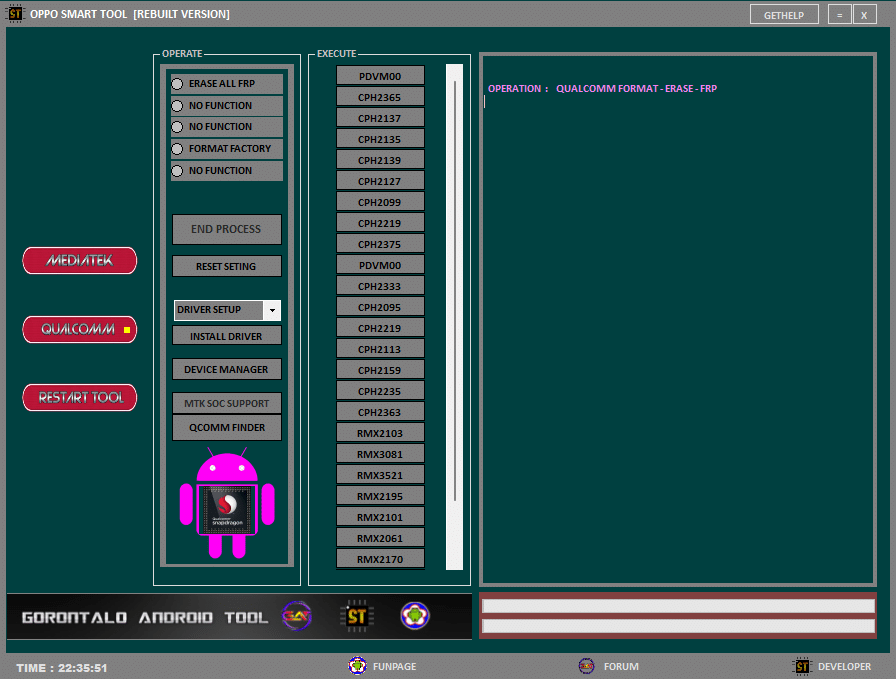
Task: Minimize the window with the = button
Action: (839, 15)
